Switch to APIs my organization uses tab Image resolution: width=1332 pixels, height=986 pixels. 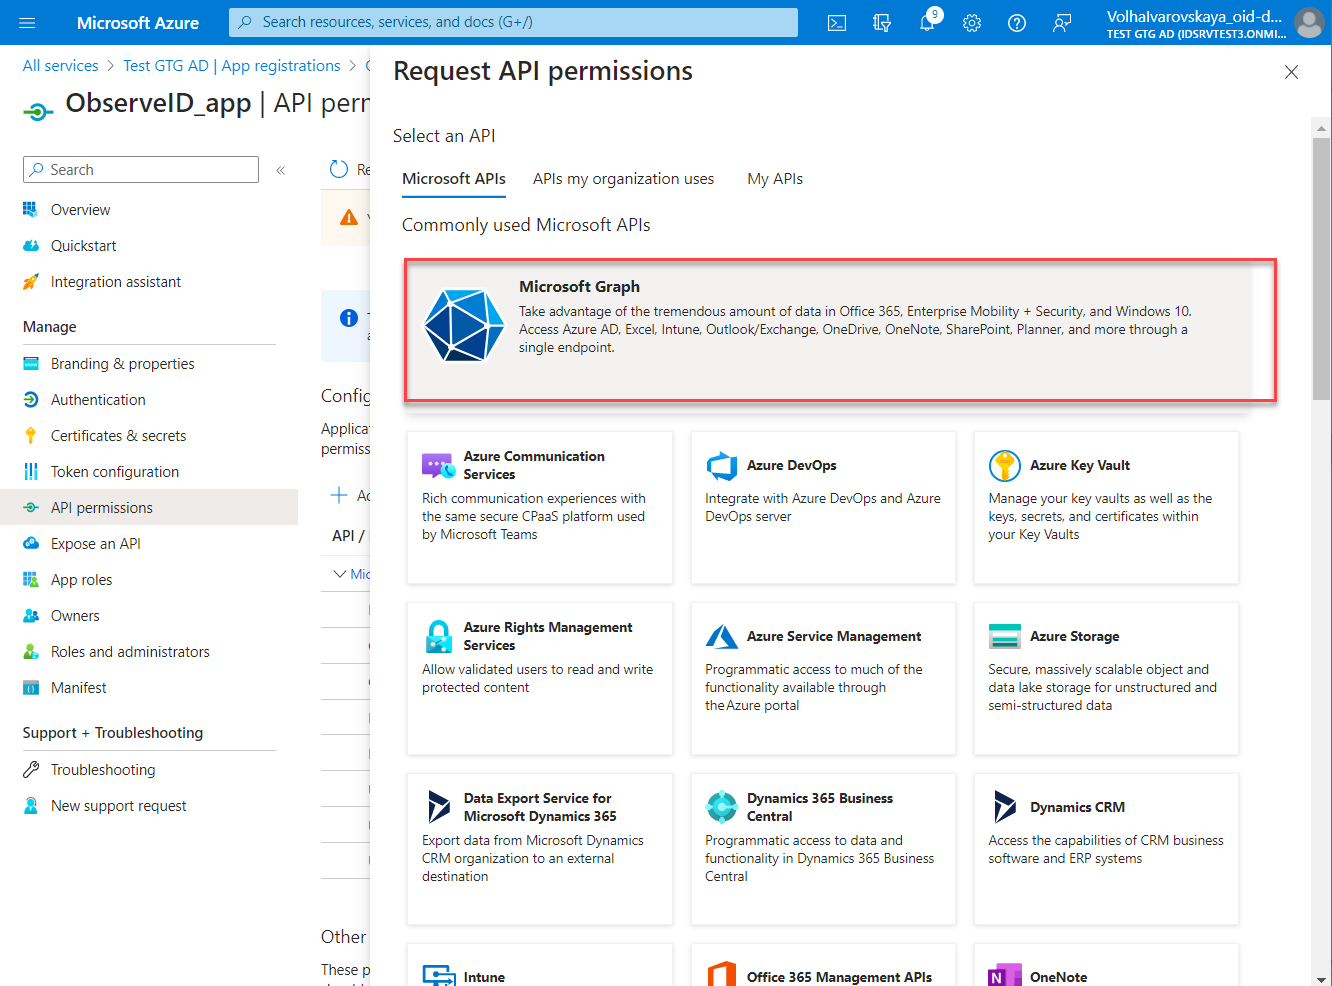623,179
